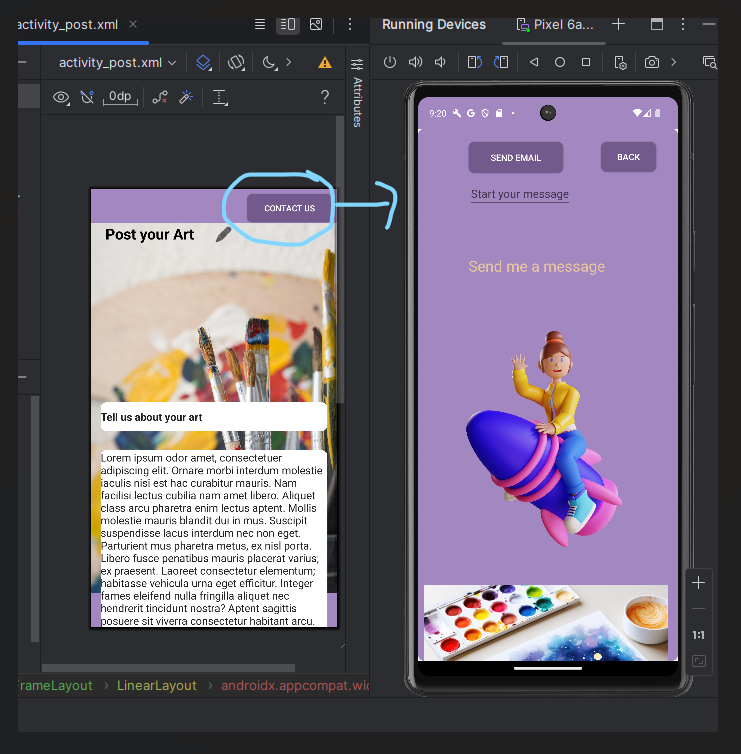Image resolution: width=741 pixels, height=754 pixels.
Task: Open the layout editor help question mark
Action: click(x=325, y=97)
